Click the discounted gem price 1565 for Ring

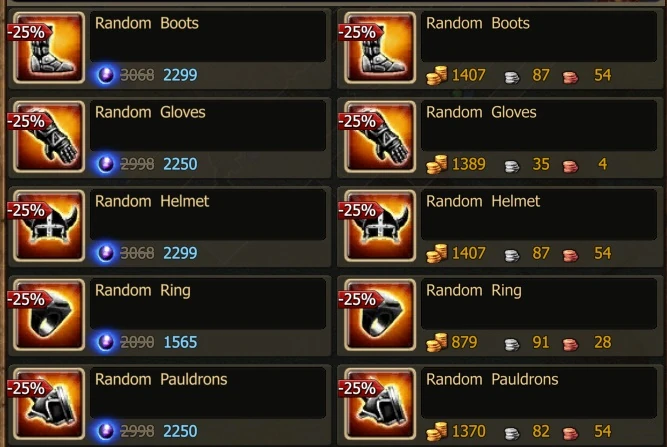[180, 342]
